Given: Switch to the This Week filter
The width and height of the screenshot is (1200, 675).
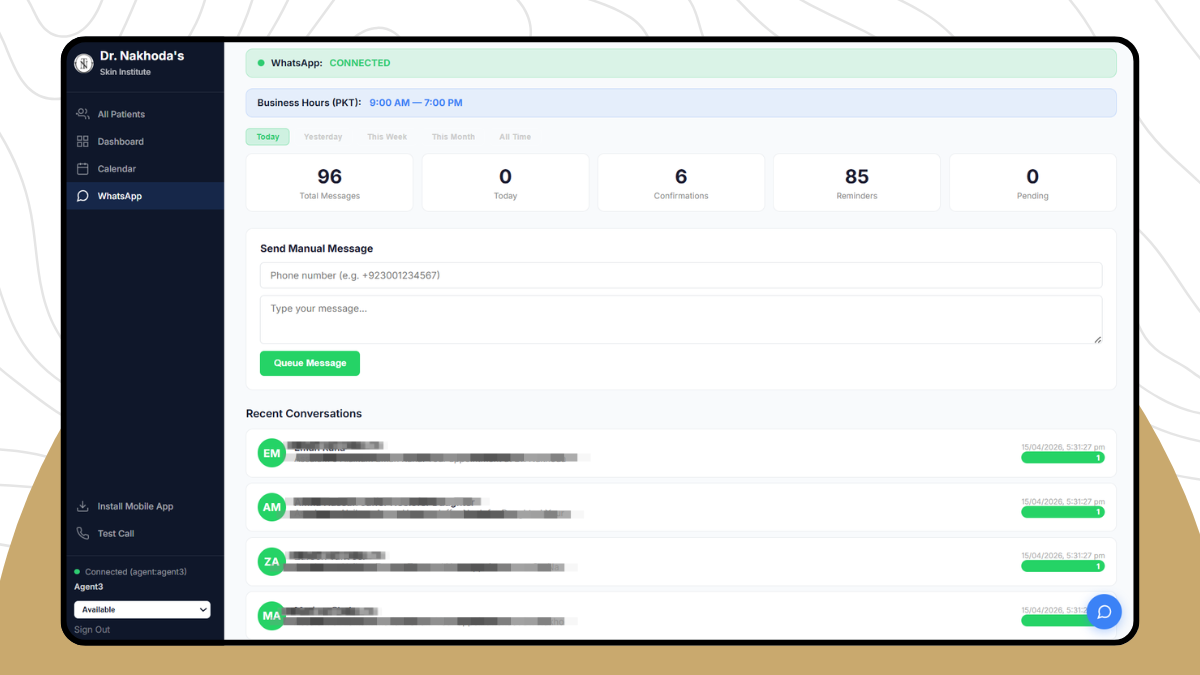Looking at the screenshot, I should point(387,137).
